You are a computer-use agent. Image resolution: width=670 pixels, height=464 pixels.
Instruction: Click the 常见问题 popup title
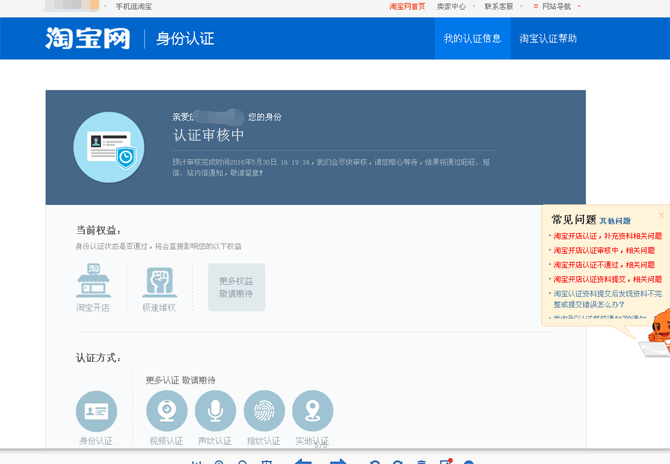pyautogui.click(x=573, y=220)
